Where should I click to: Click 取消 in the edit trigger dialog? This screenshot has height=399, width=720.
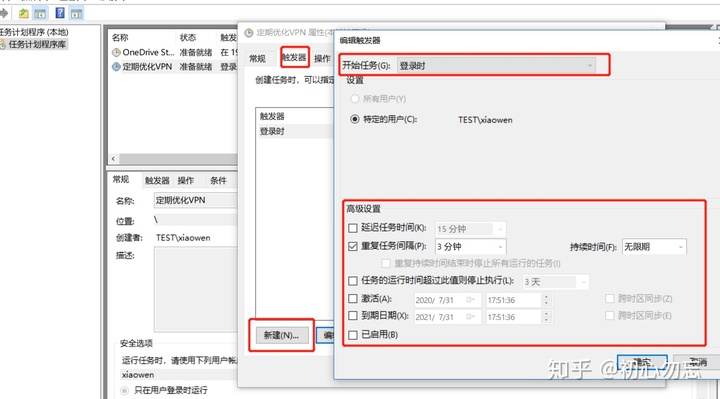[x=697, y=363]
